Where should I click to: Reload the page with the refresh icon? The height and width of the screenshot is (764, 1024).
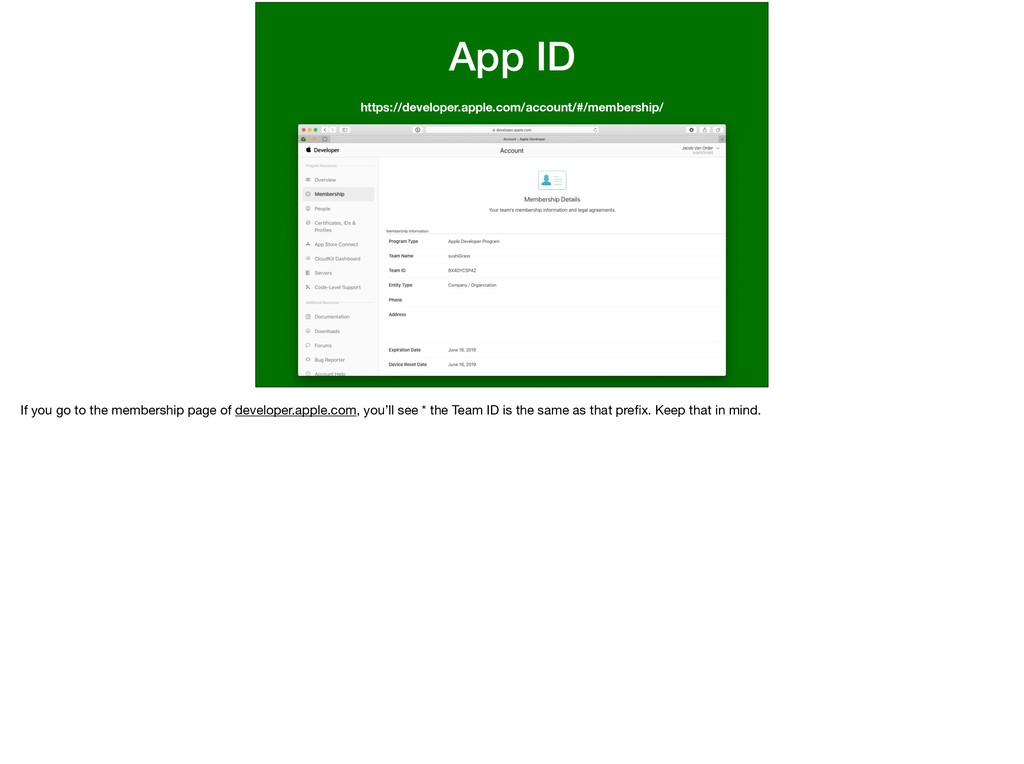[x=595, y=130]
